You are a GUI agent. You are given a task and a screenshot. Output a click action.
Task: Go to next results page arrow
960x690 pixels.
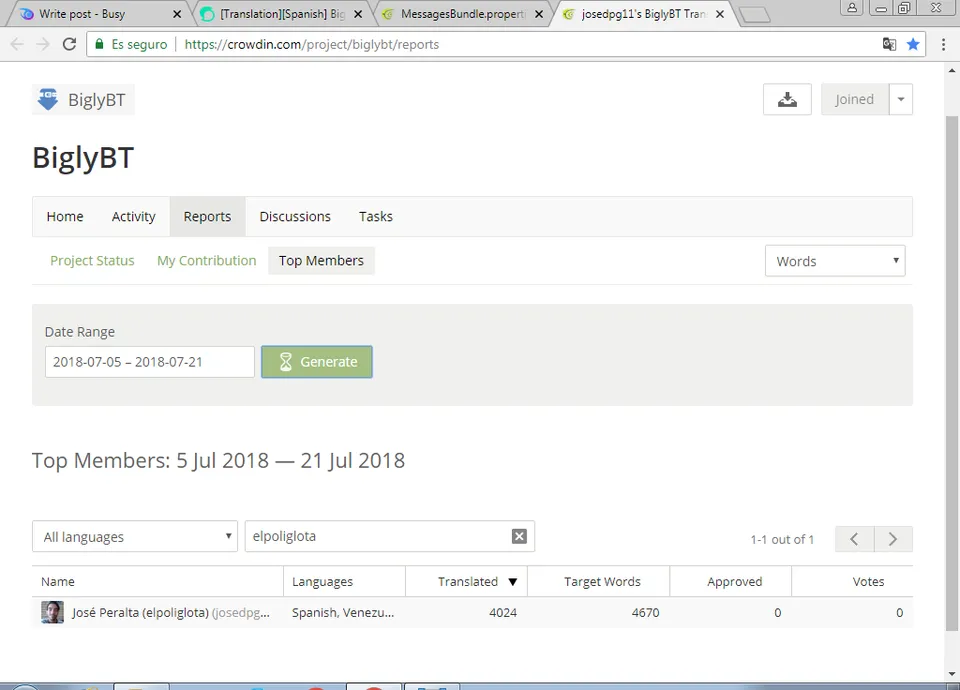coord(893,539)
